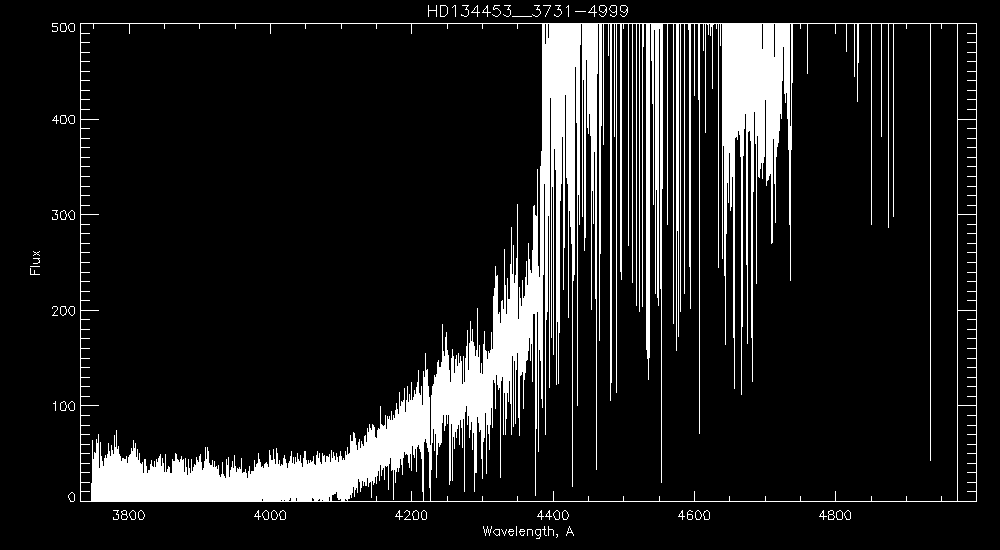Select the 4600 wavelength tick label
Screen dimensions: 1000x550
(x=694, y=516)
